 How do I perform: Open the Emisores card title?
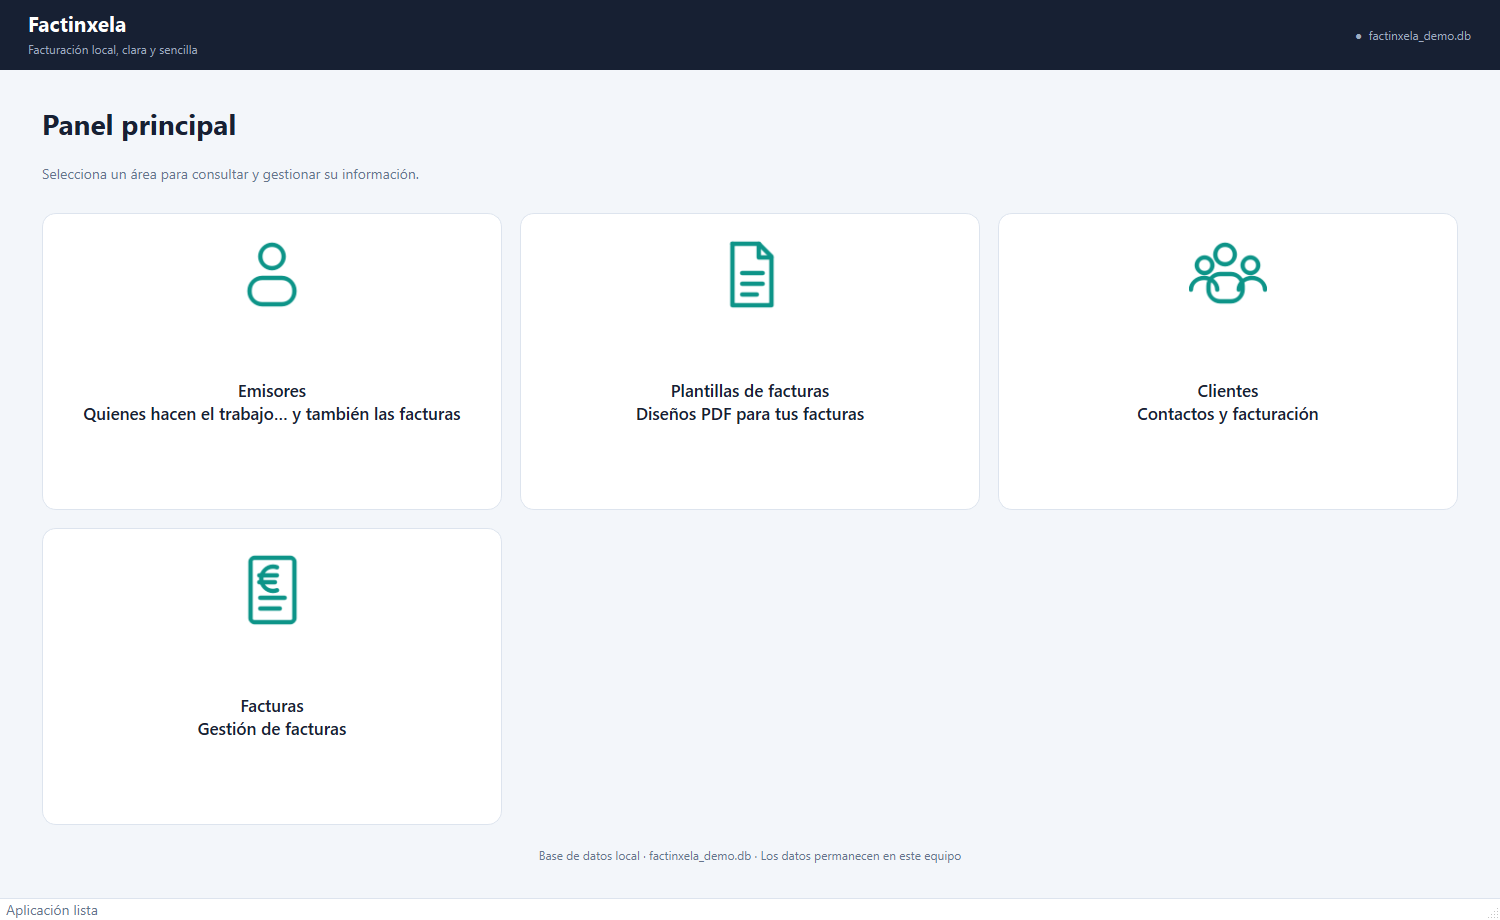coord(272,391)
